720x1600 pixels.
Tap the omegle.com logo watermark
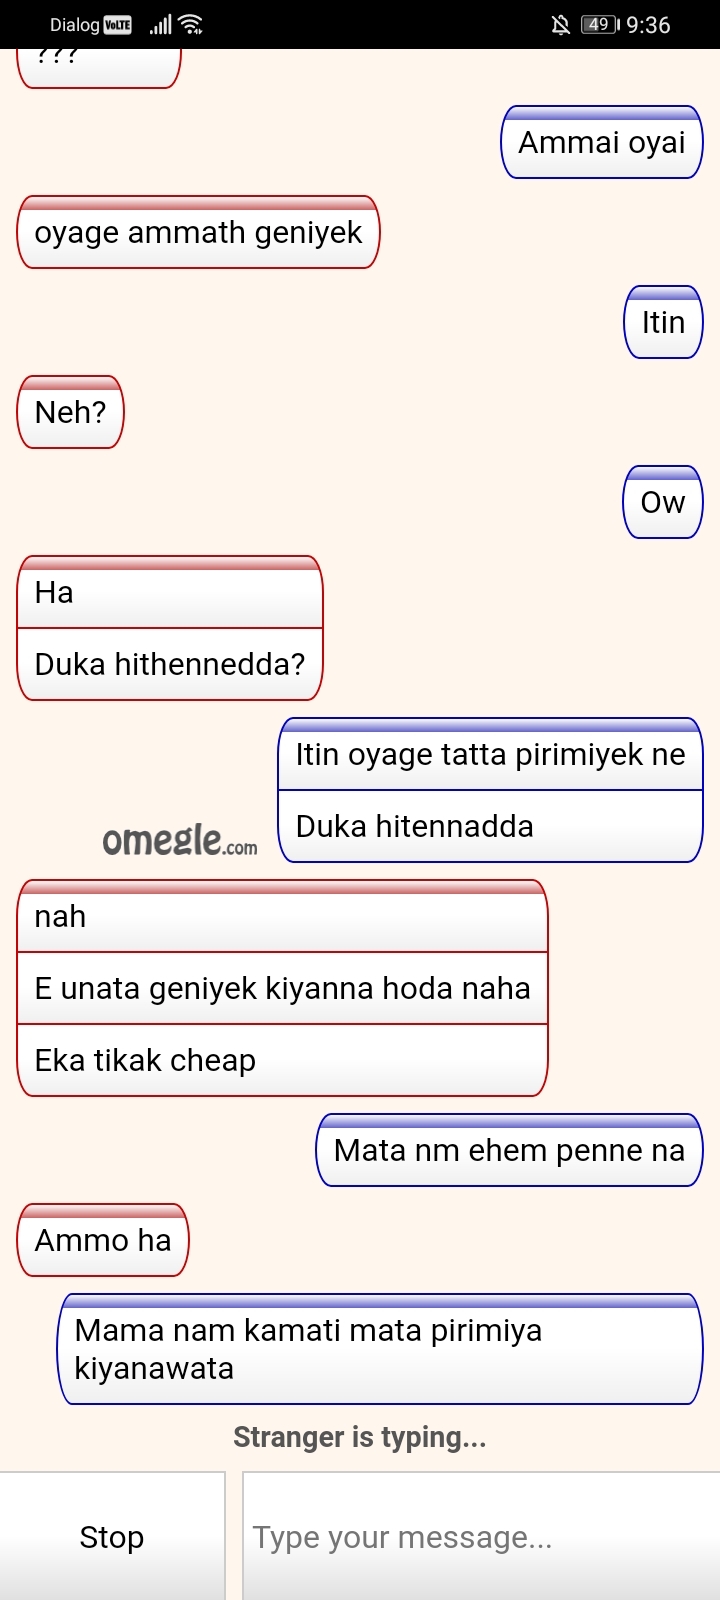coord(179,840)
